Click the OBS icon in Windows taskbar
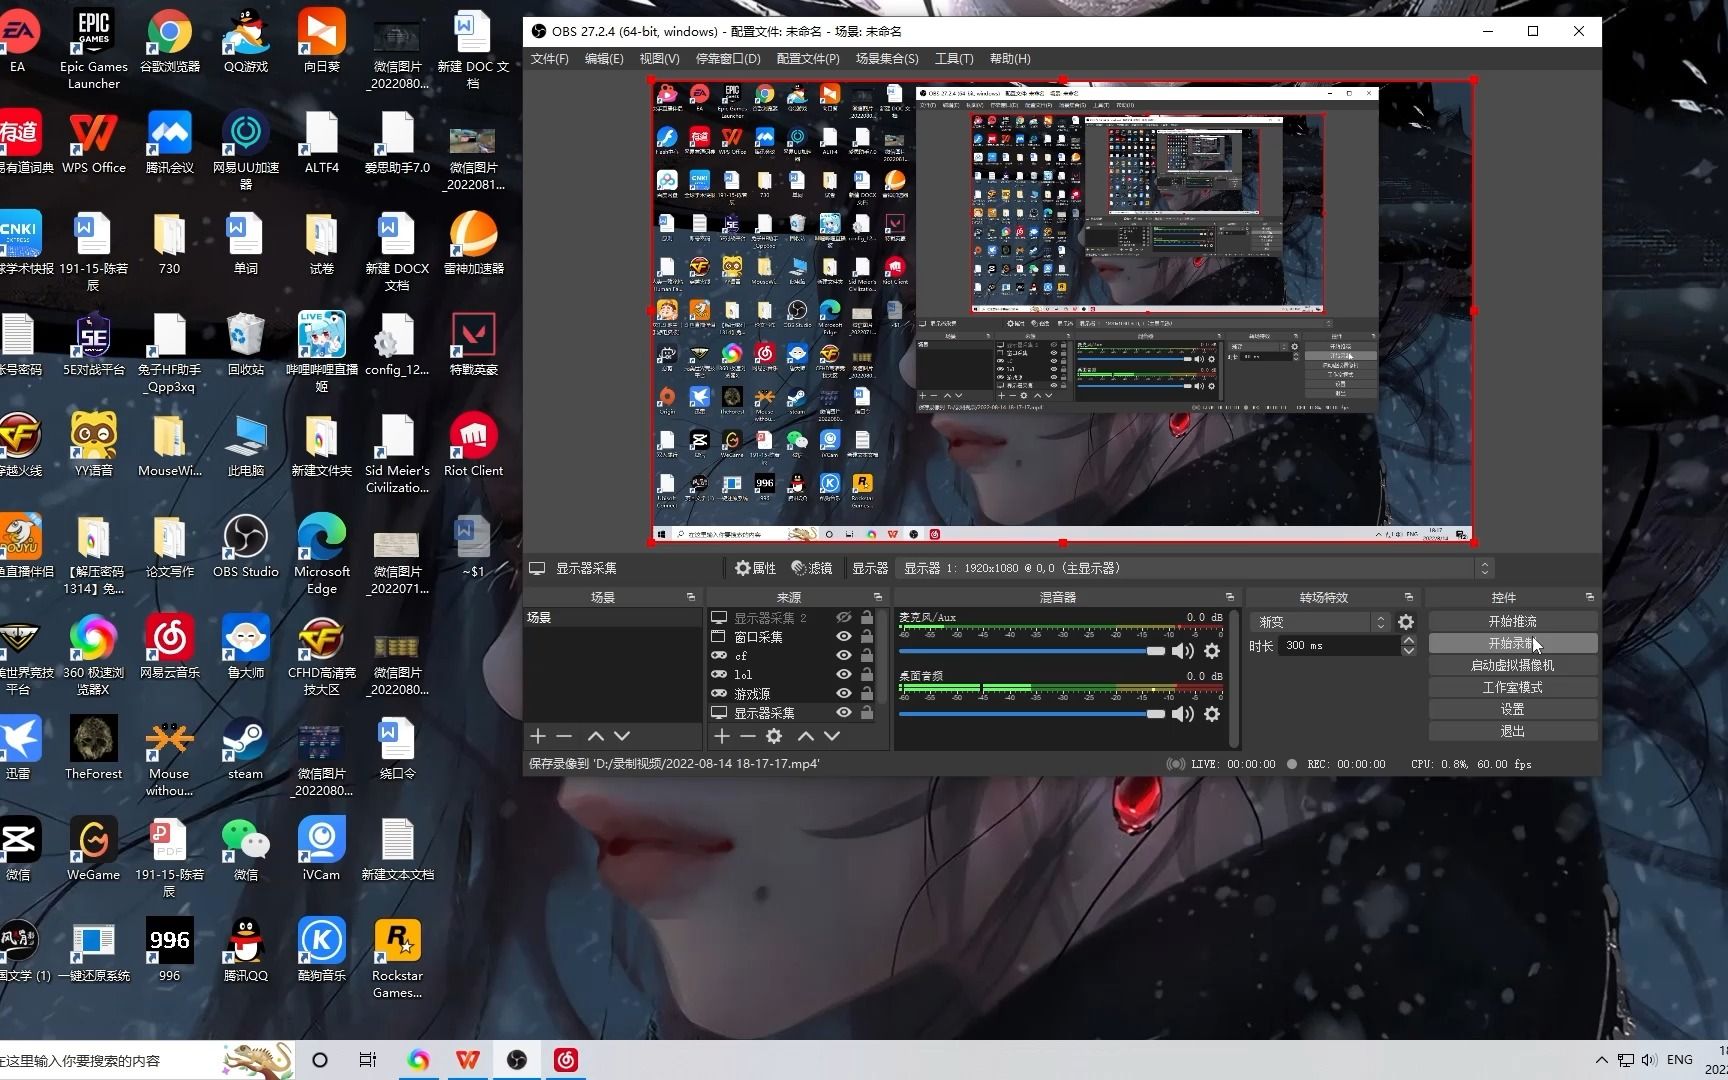The height and width of the screenshot is (1080, 1728). click(517, 1060)
